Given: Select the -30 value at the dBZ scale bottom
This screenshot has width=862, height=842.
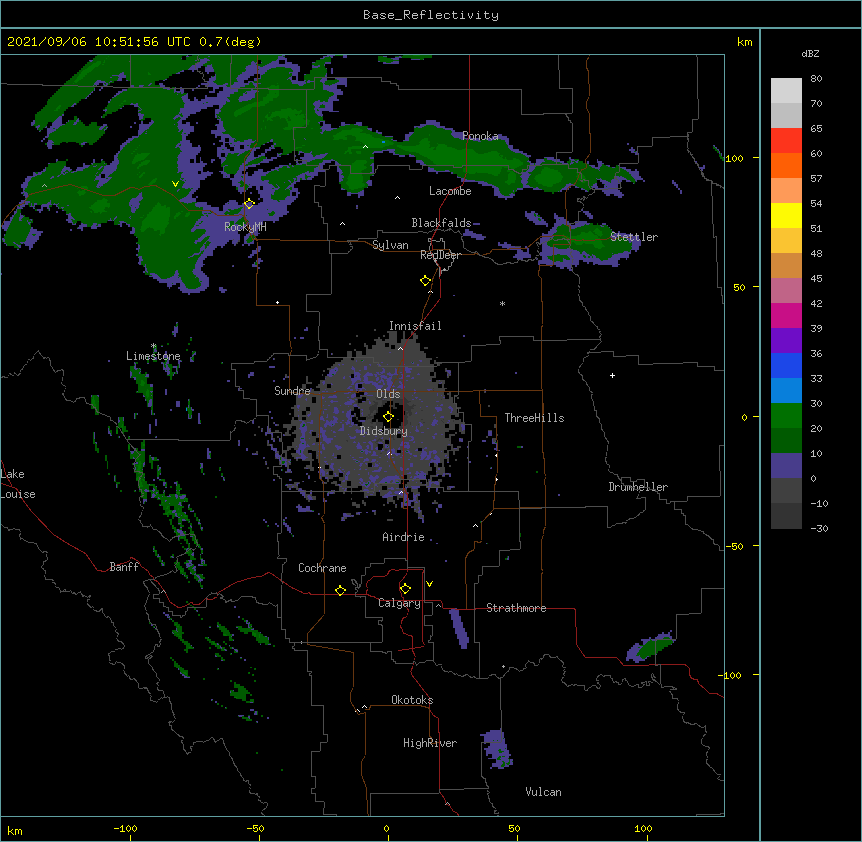Looking at the screenshot, I should pos(819,528).
